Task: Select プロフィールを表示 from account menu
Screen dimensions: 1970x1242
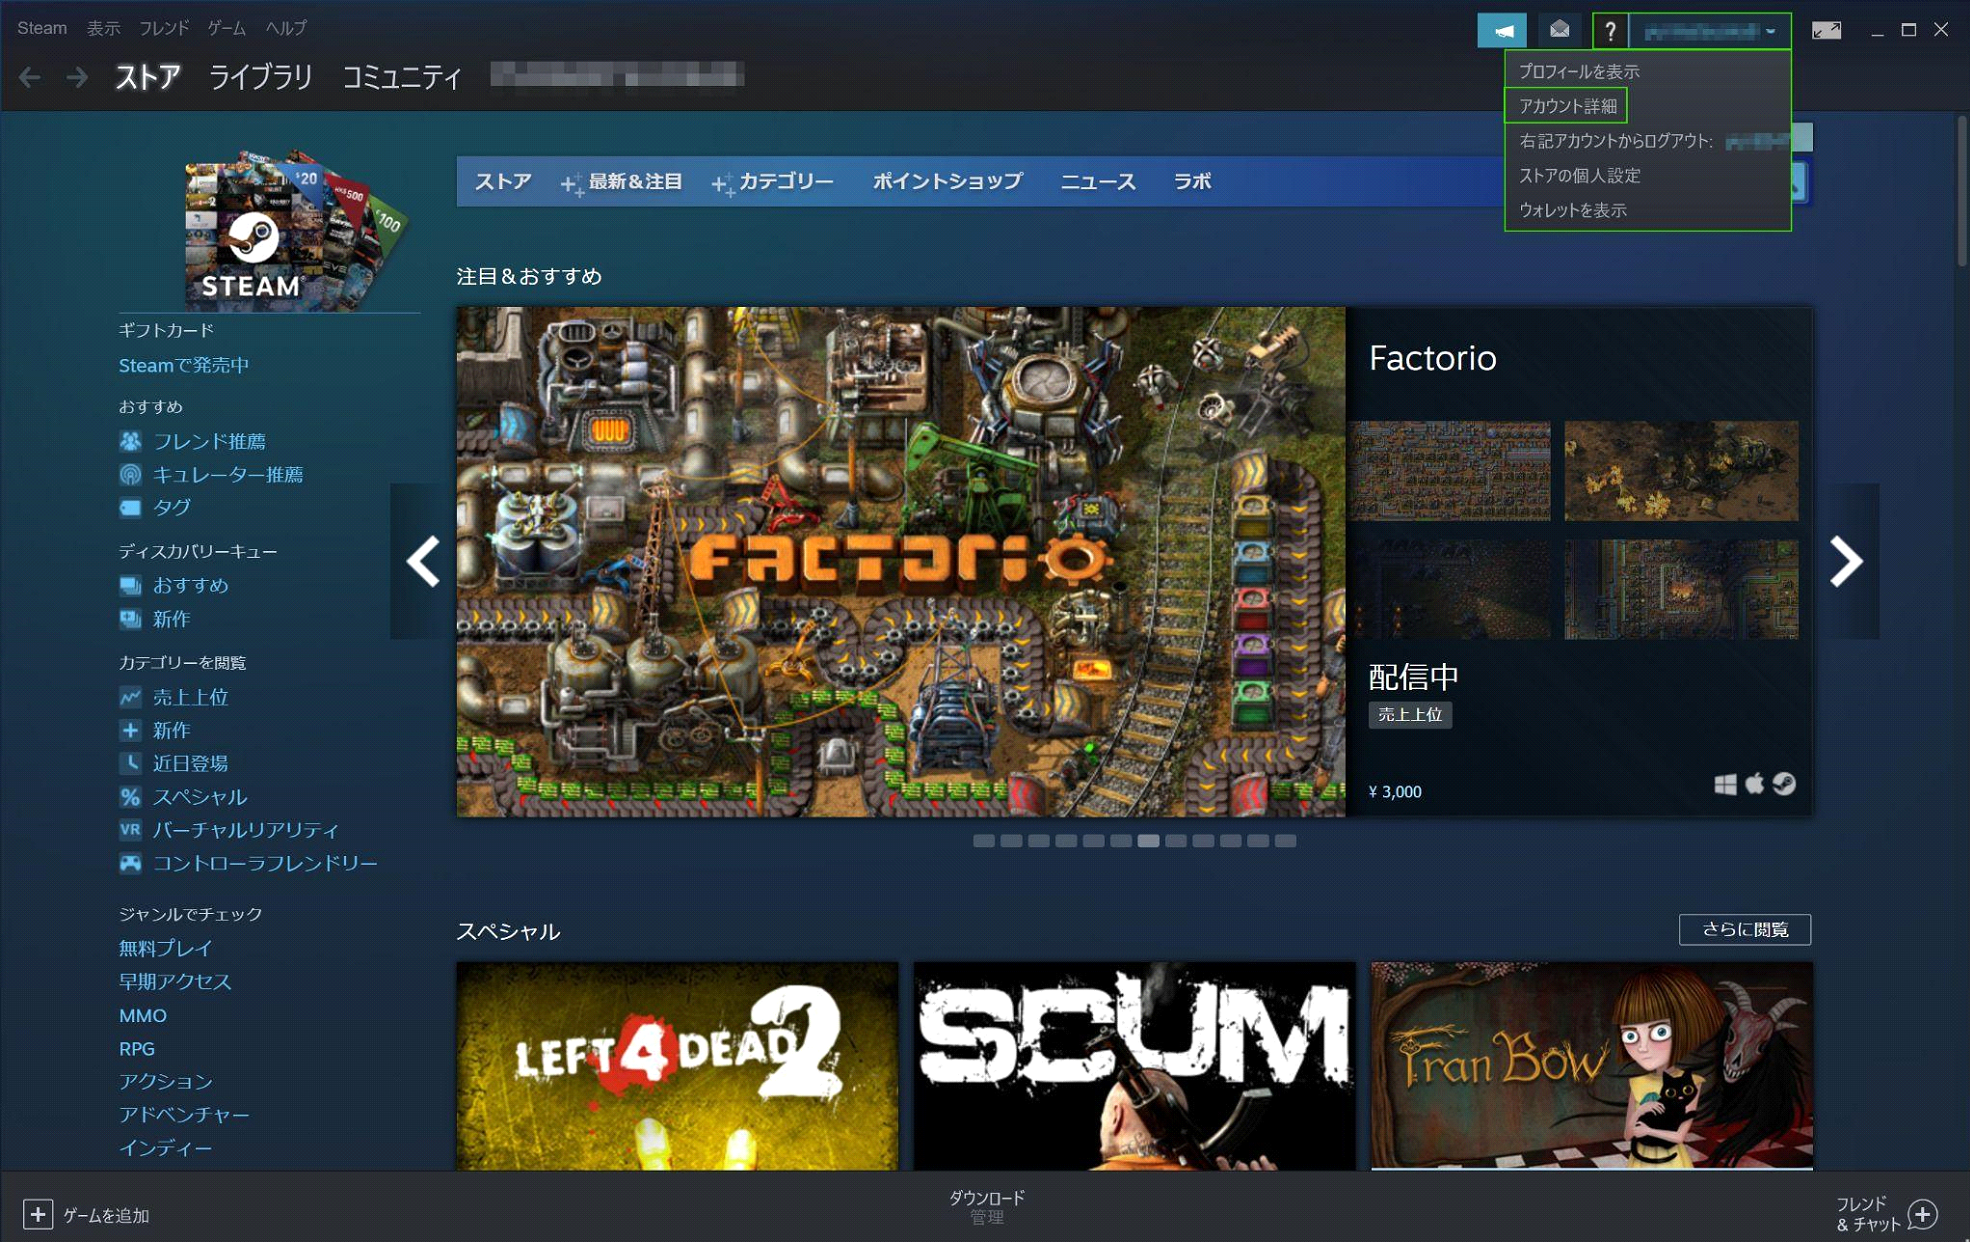Action: click(x=1579, y=72)
